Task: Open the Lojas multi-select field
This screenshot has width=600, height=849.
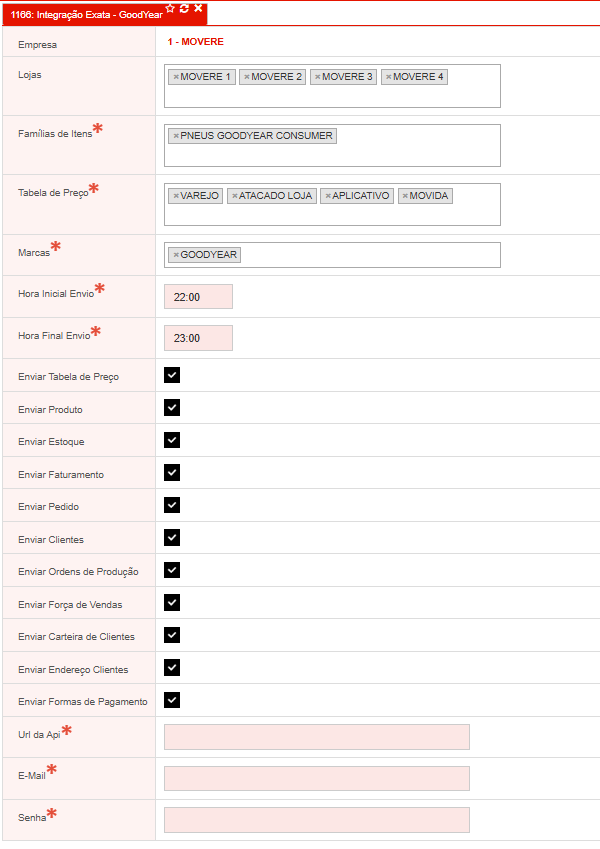Action: (332, 86)
